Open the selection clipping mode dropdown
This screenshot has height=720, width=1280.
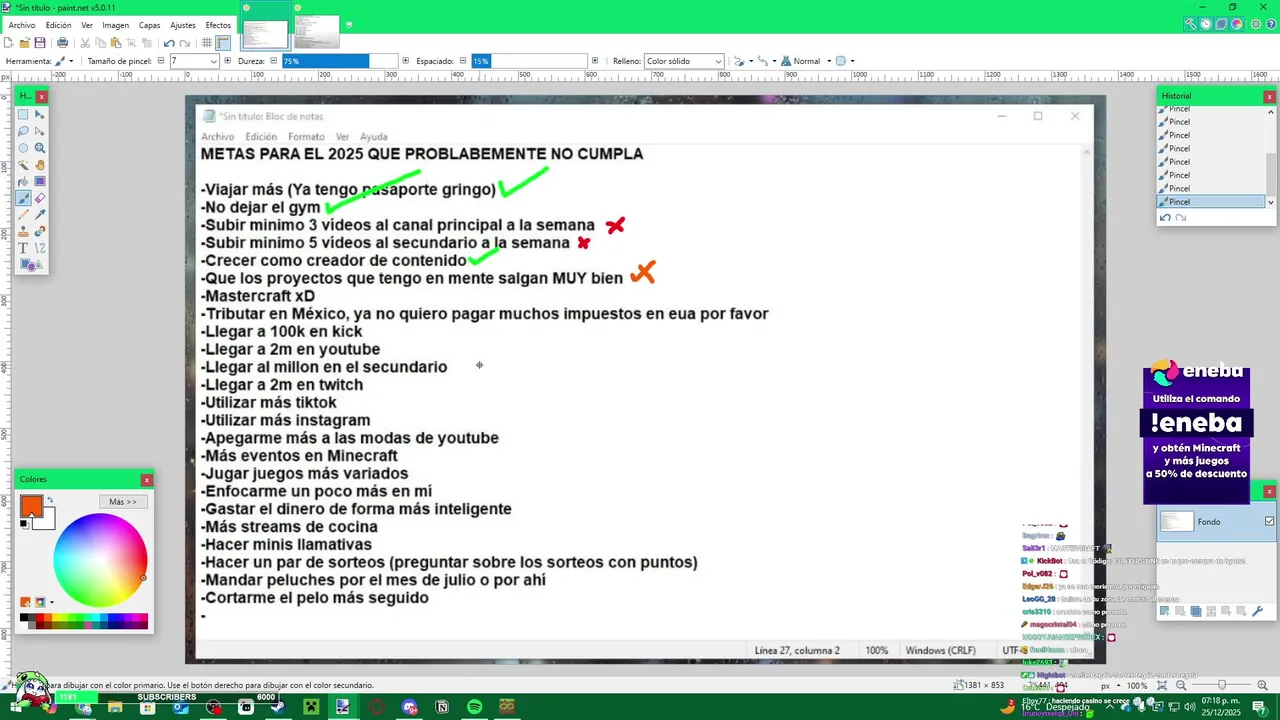[845, 61]
